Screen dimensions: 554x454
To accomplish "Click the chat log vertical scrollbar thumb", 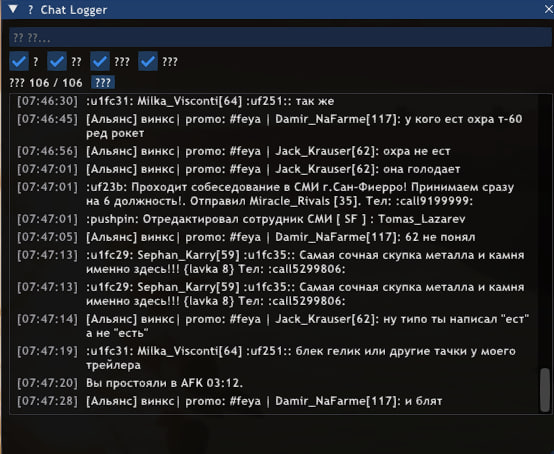I will coord(545,390).
